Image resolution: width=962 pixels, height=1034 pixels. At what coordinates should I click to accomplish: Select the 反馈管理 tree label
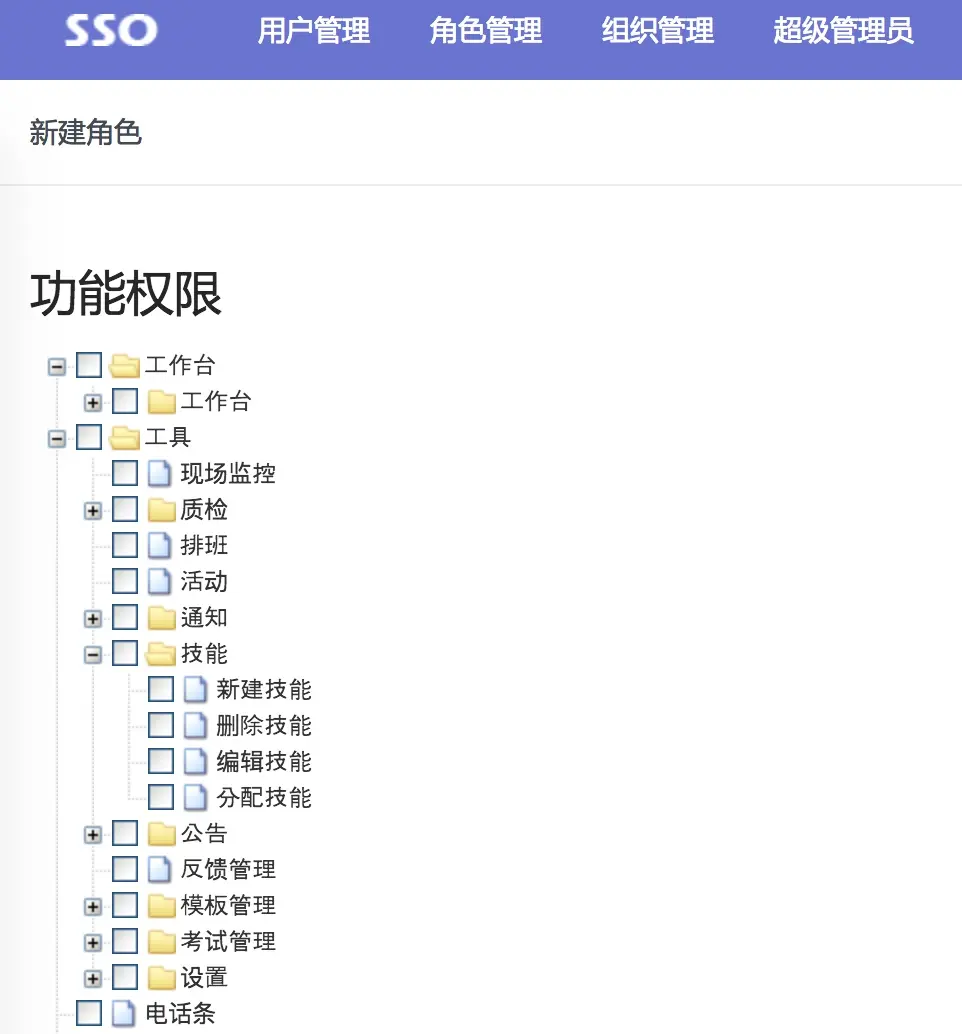tap(228, 870)
